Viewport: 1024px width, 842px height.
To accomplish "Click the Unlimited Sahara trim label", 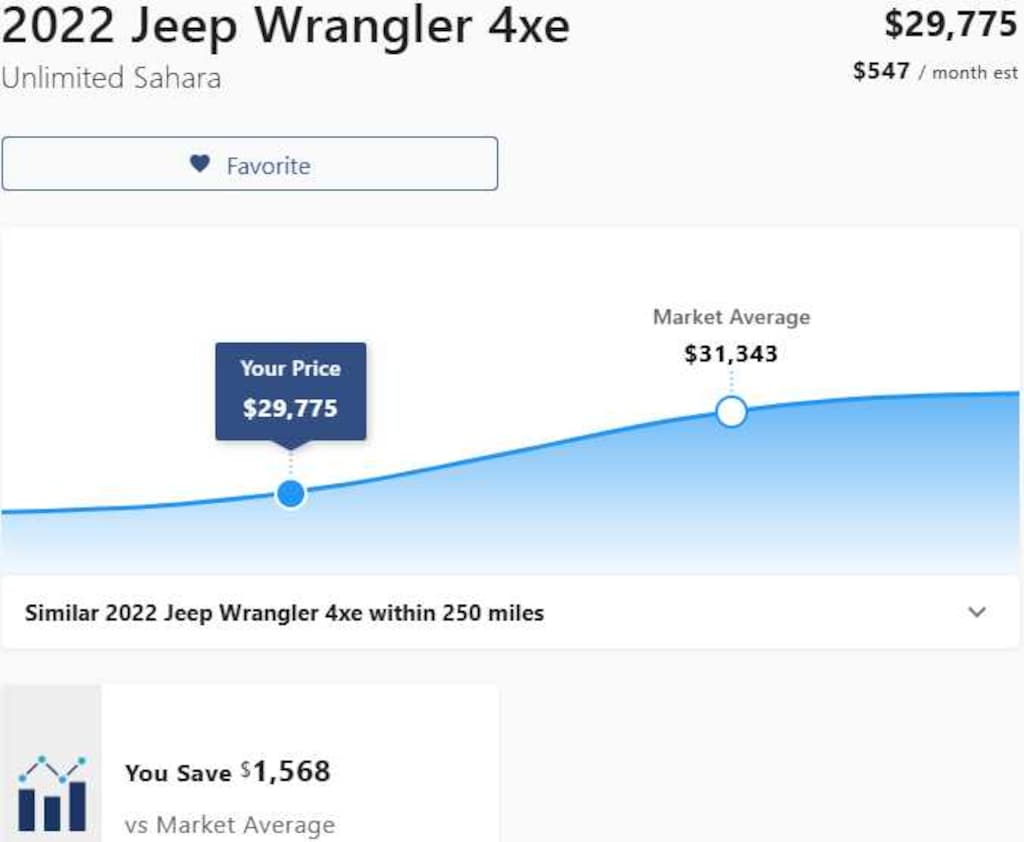I will click(110, 78).
